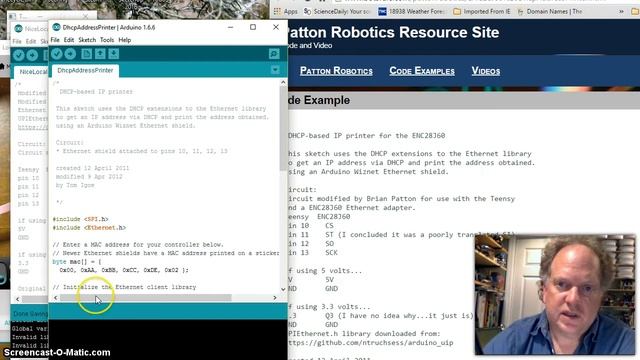Open Help menu in DhcpAddressPrinter window
The height and width of the screenshot is (360, 640).
tap(124, 40)
